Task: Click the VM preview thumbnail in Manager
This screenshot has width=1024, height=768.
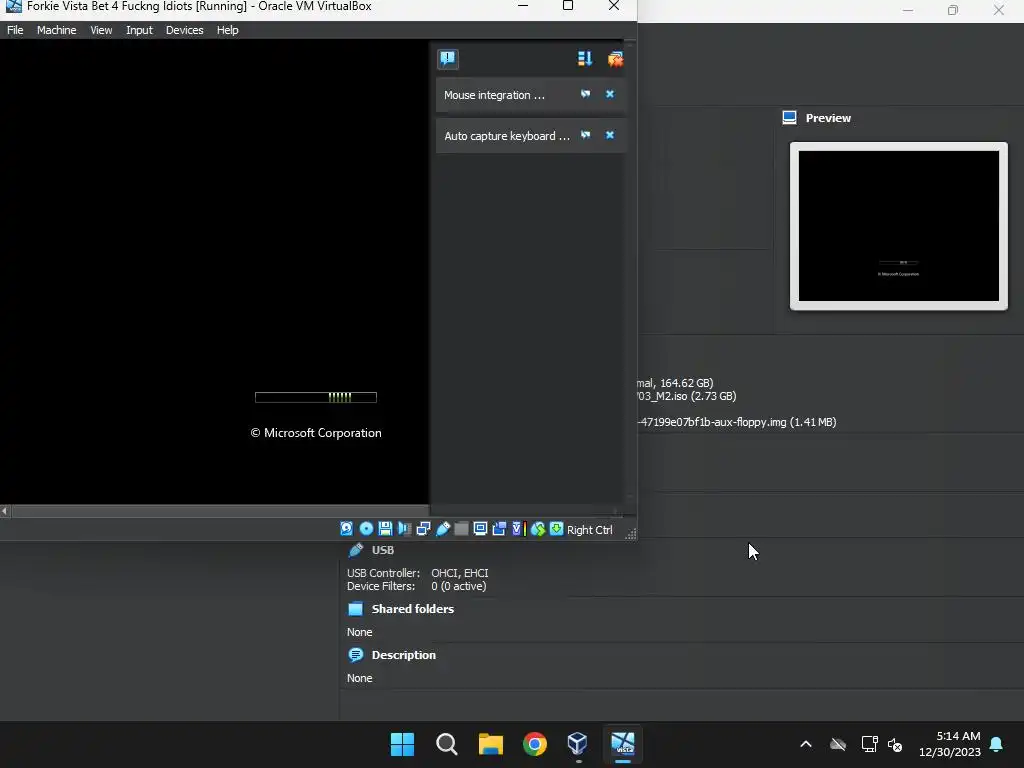Action: pyautogui.click(x=899, y=226)
